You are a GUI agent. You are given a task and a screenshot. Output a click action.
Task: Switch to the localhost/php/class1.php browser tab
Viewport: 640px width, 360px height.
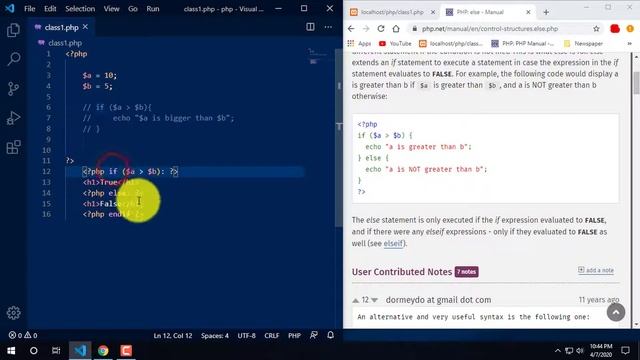coord(392,12)
